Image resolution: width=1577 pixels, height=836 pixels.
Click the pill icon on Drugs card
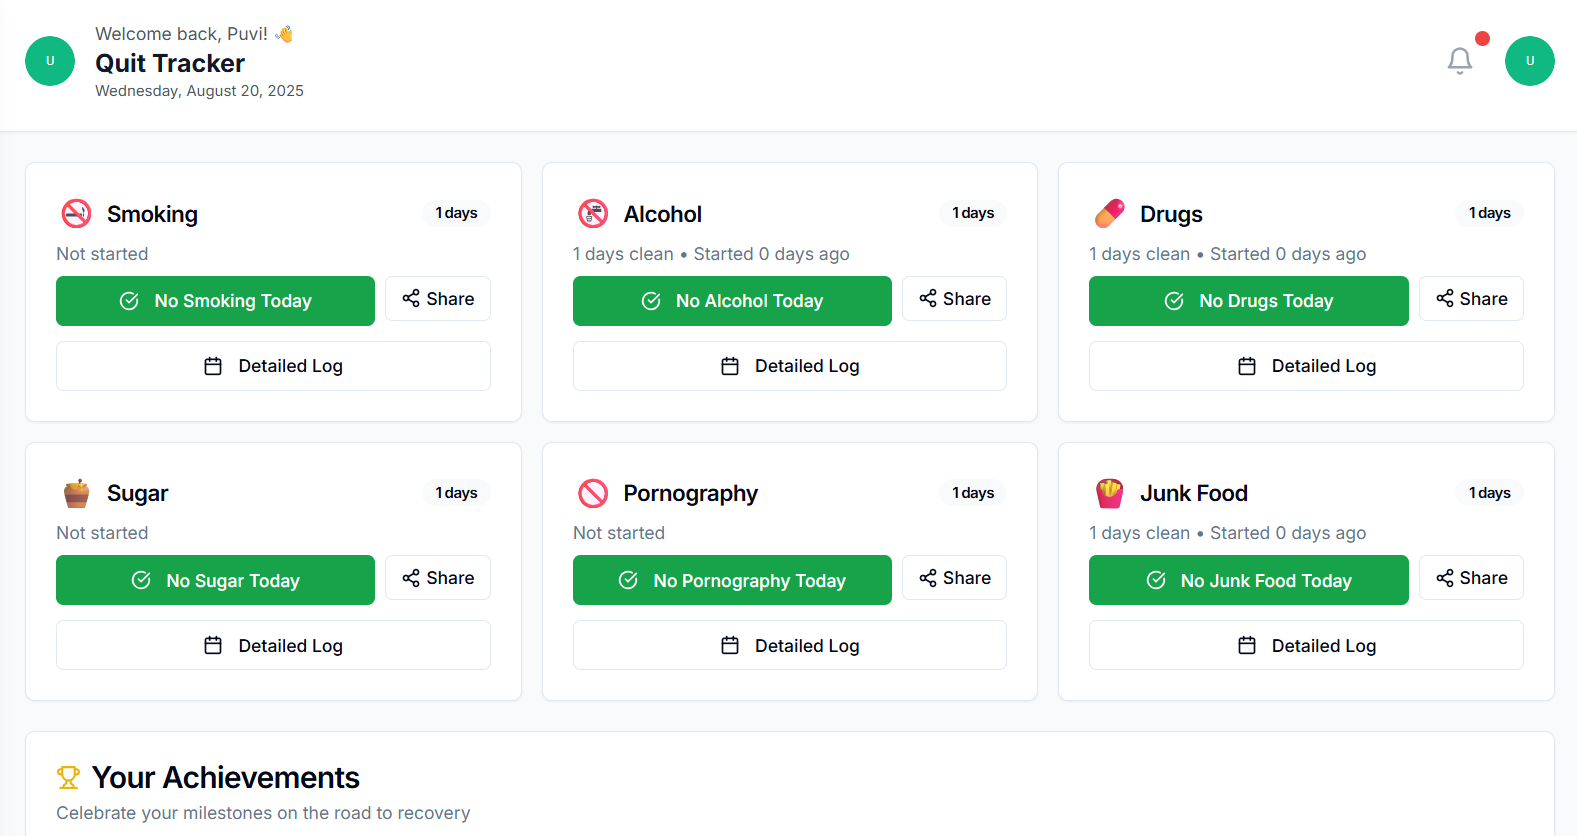tap(1109, 213)
